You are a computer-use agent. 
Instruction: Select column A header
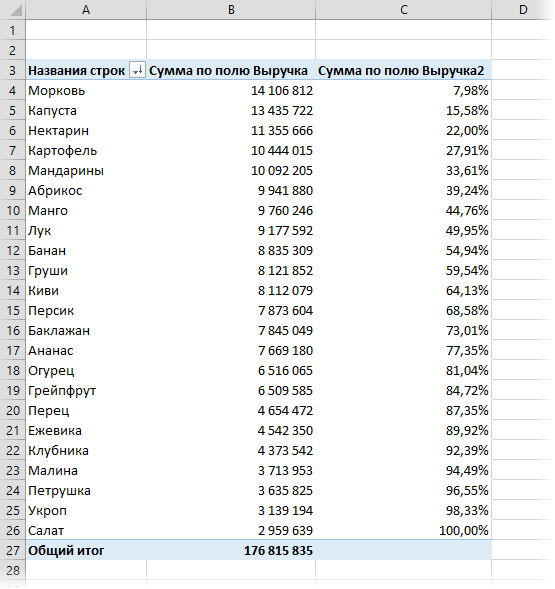[x=86, y=10]
